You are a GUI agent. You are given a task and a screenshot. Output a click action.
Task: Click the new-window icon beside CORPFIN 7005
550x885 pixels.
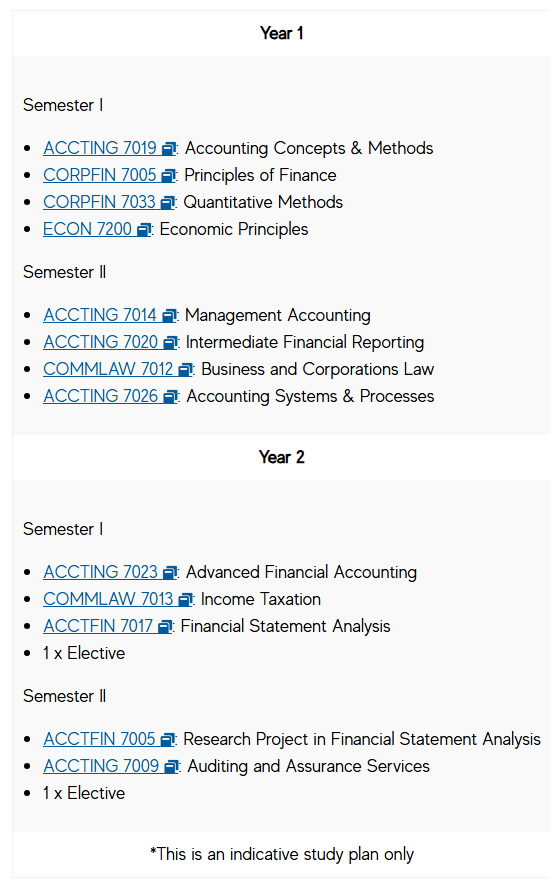pyautogui.click(x=169, y=176)
